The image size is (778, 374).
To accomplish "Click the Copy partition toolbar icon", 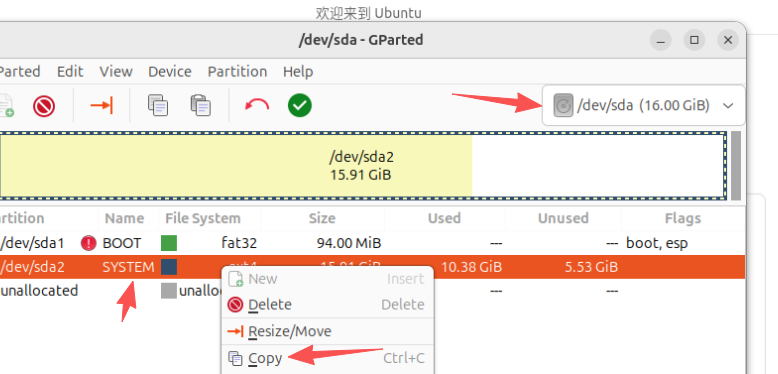I will 158,106.
